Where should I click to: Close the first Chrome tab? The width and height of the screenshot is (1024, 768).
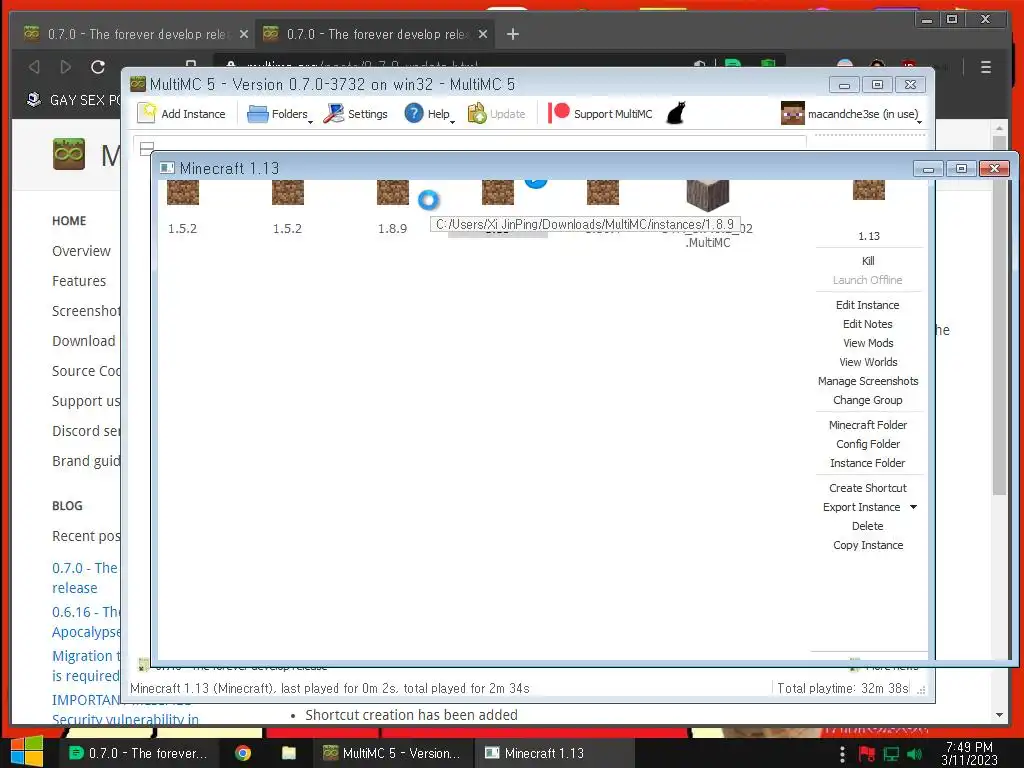tap(244, 34)
